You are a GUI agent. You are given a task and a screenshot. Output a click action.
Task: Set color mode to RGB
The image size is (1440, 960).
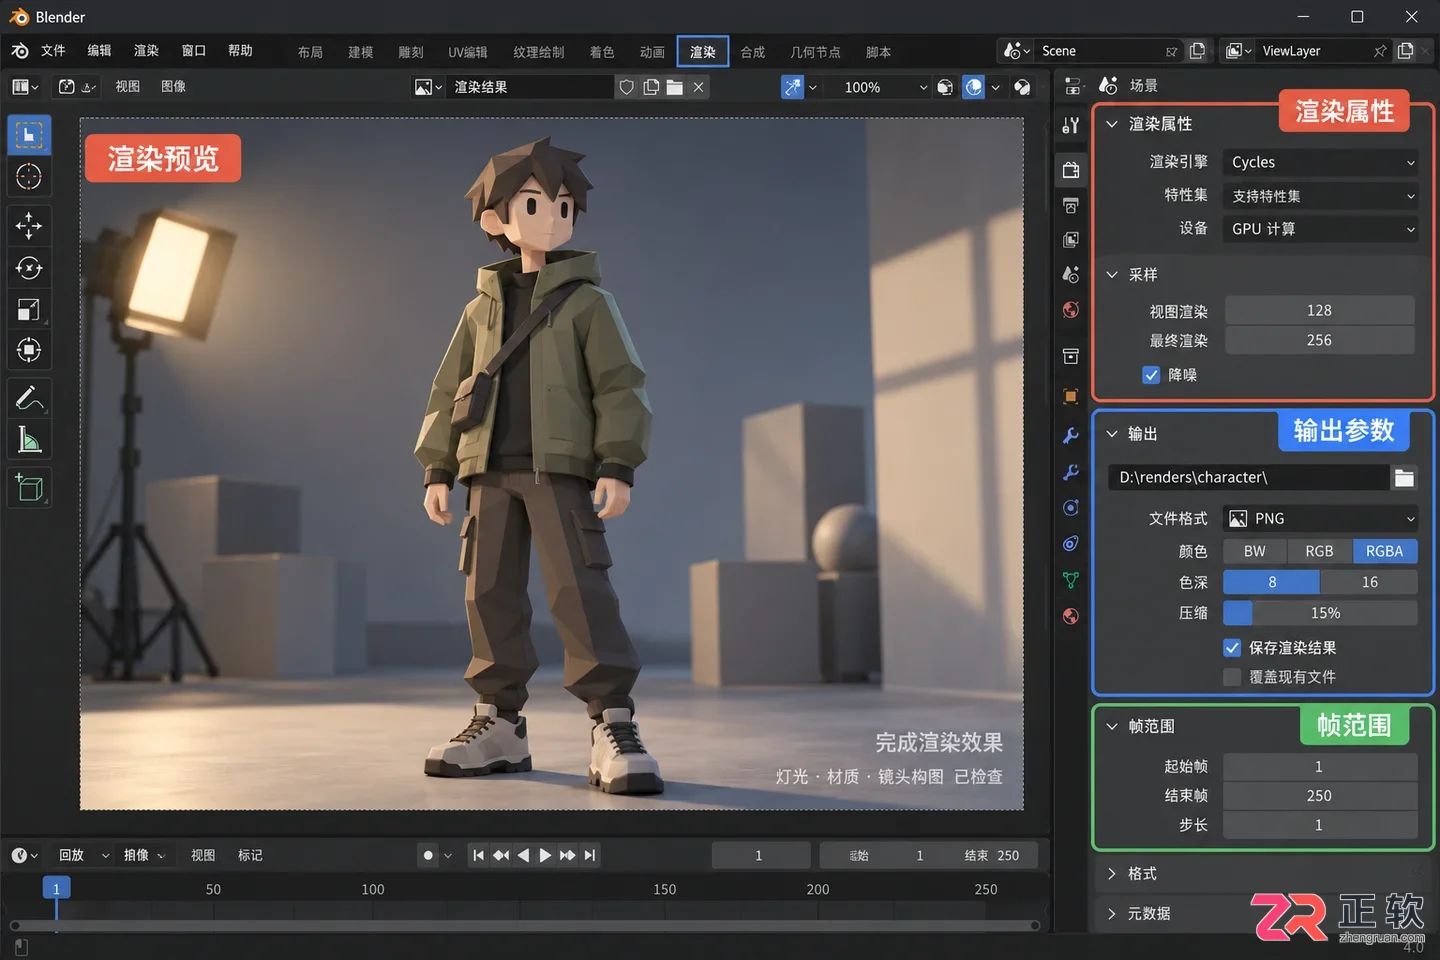pos(1320,551)
